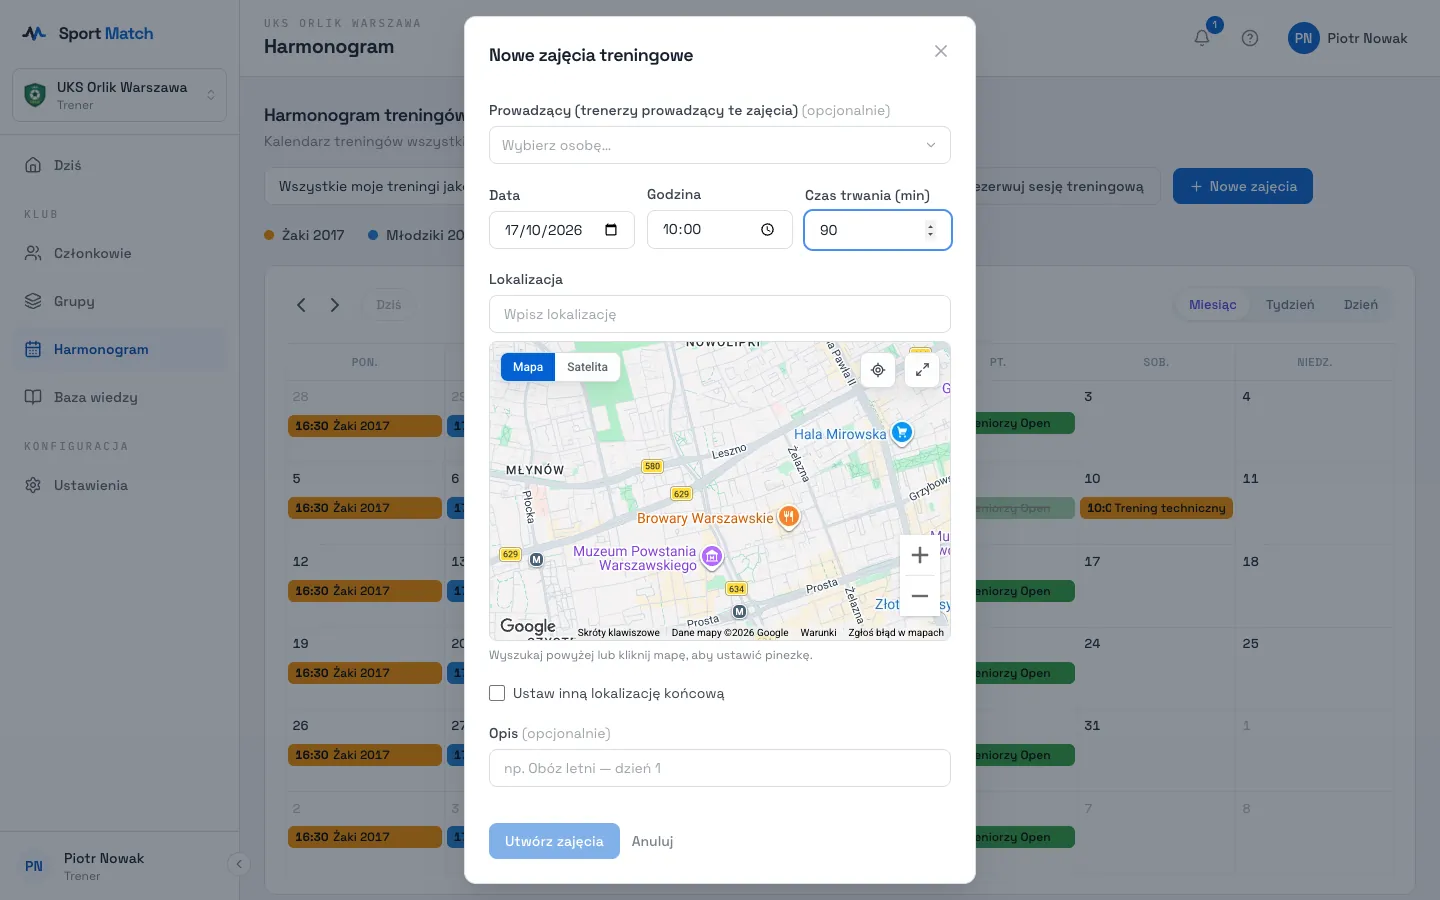
Task: Go to previous month in calendar
Action: coord(301,305)
